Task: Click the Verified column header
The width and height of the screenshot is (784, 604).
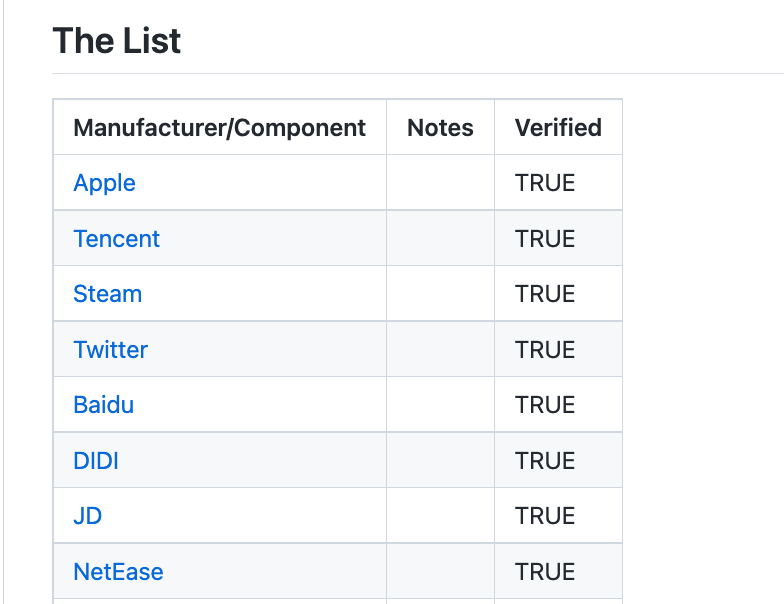Action: pos(558,128)
